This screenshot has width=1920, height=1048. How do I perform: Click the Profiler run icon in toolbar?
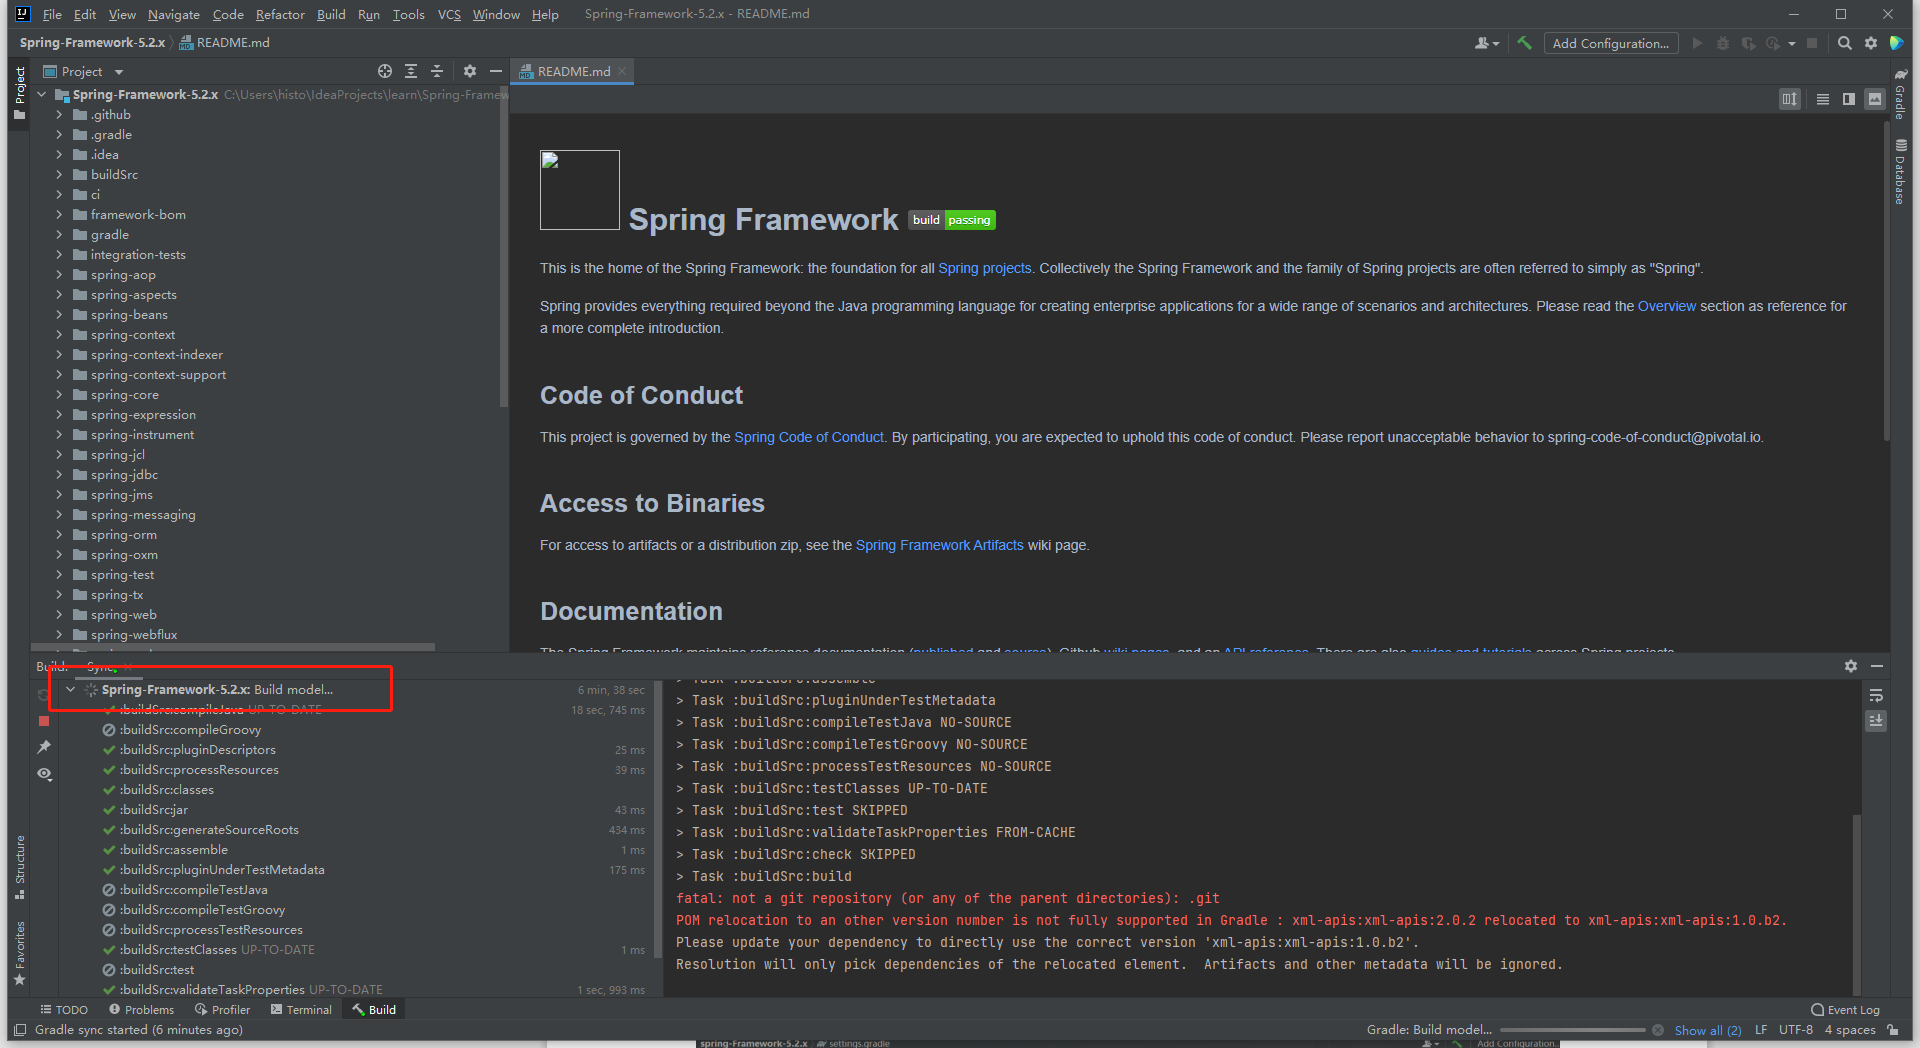1773,43
